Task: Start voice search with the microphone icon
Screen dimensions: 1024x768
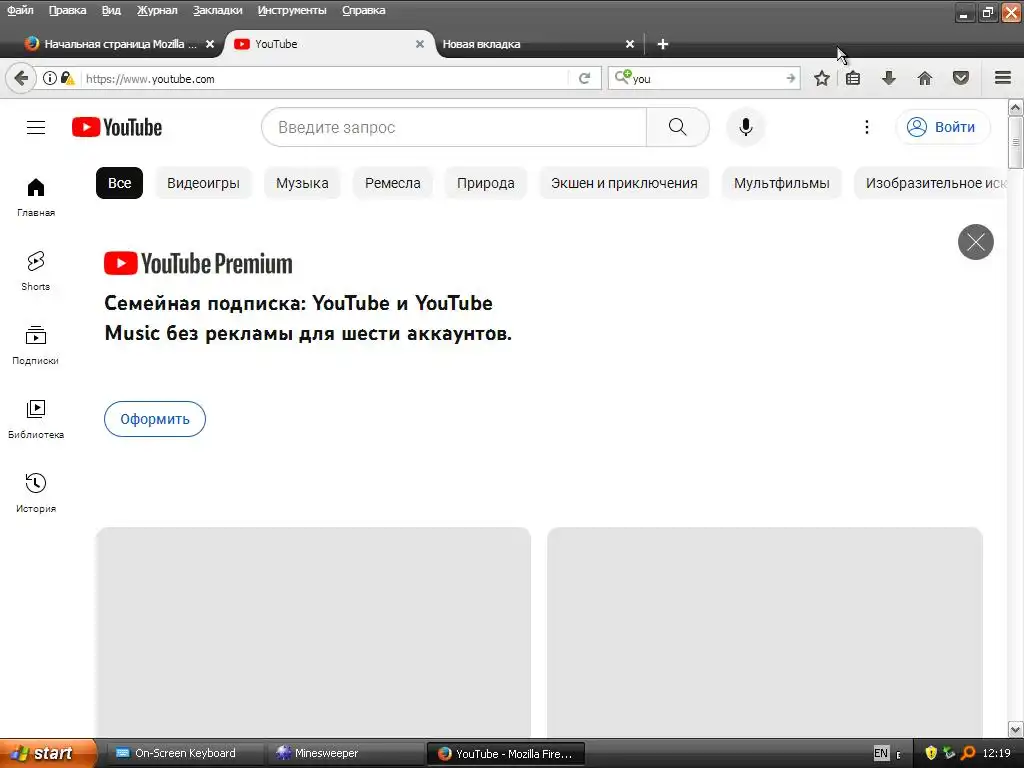Action: [745, 127]
